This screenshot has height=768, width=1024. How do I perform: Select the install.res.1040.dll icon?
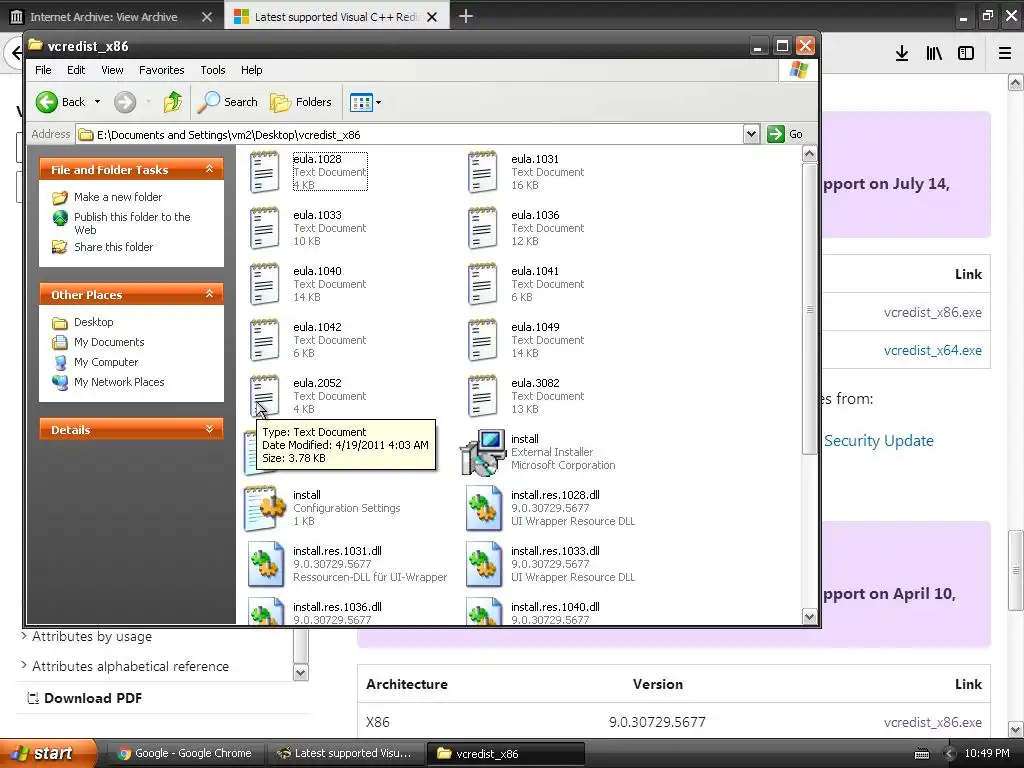point(483,611)
